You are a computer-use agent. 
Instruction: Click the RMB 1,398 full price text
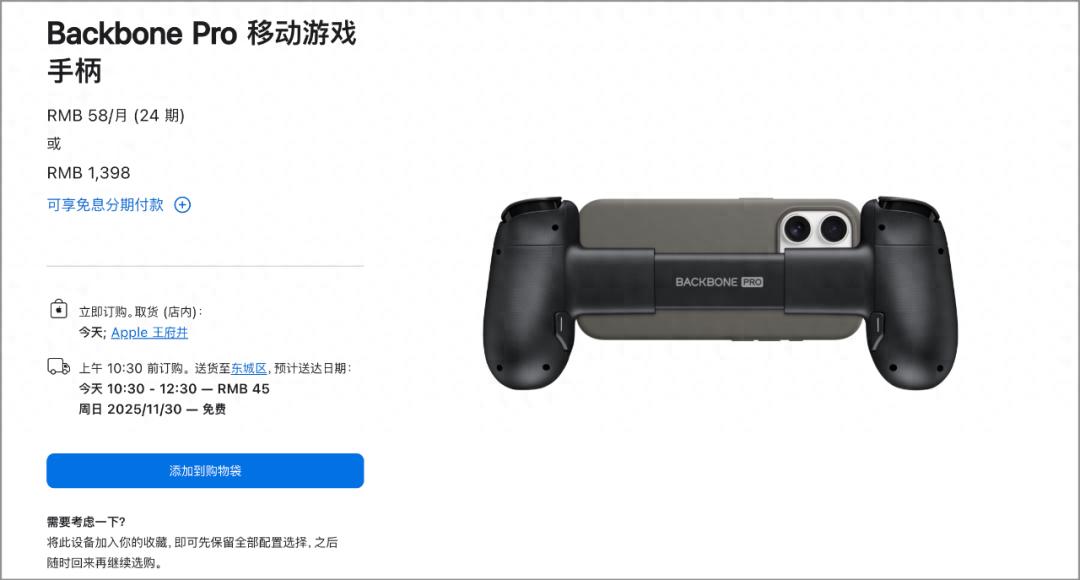[x=89, y=173]
